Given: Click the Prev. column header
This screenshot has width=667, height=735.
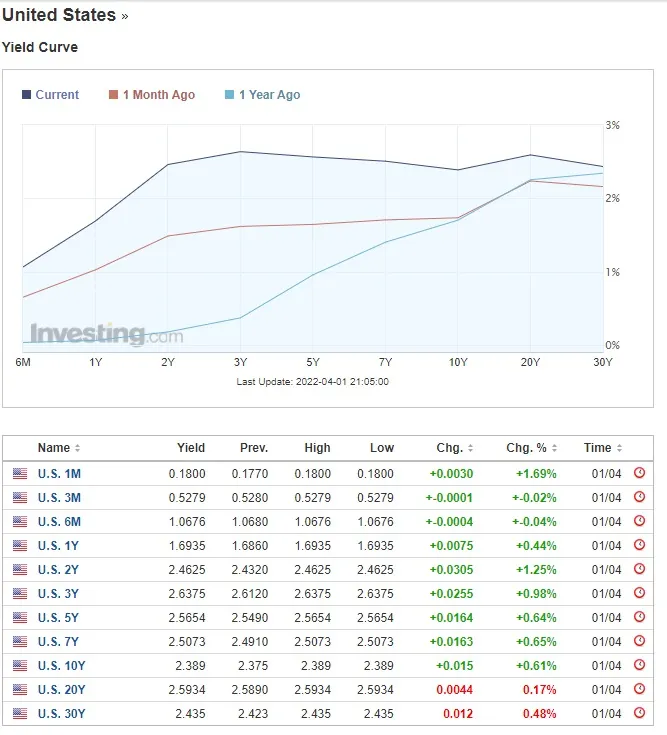Looking at the screenshot, I should [x=254, y=448].
